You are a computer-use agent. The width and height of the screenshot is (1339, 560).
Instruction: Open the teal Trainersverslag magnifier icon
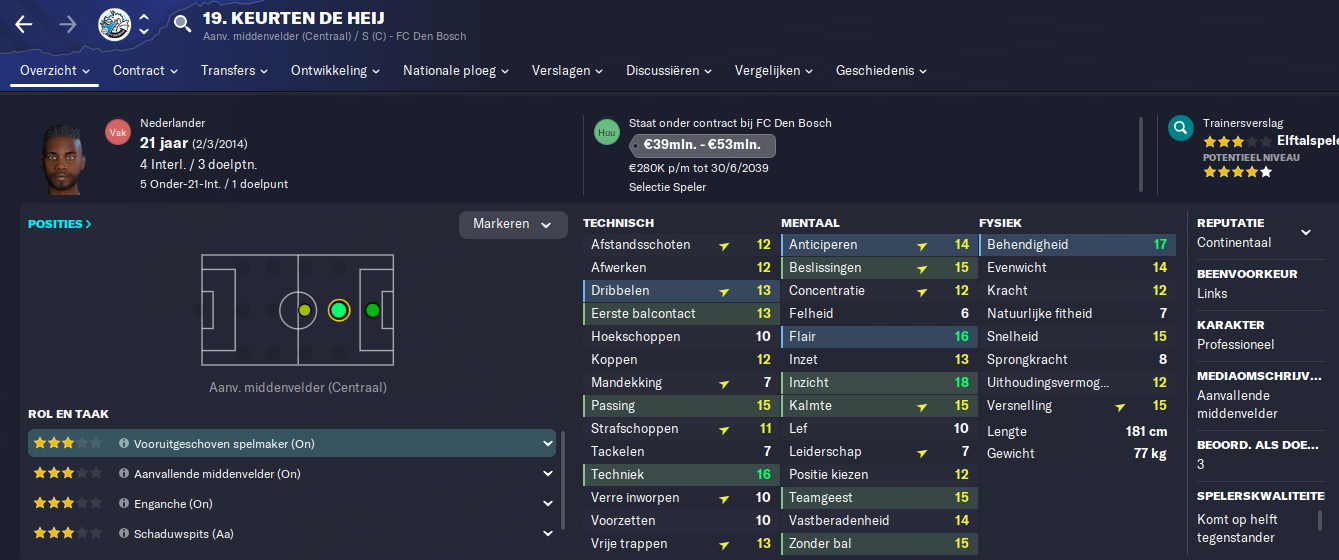[x=1181, y=128]
